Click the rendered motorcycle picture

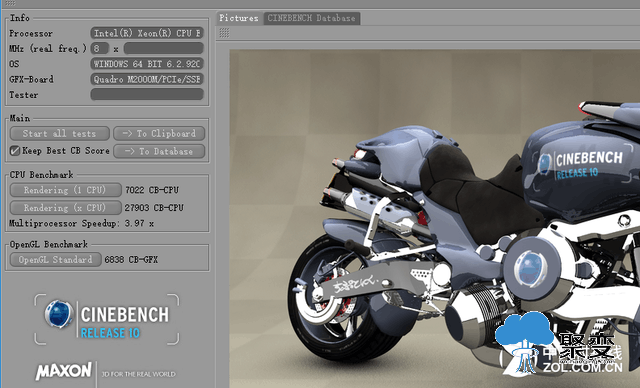434,218
